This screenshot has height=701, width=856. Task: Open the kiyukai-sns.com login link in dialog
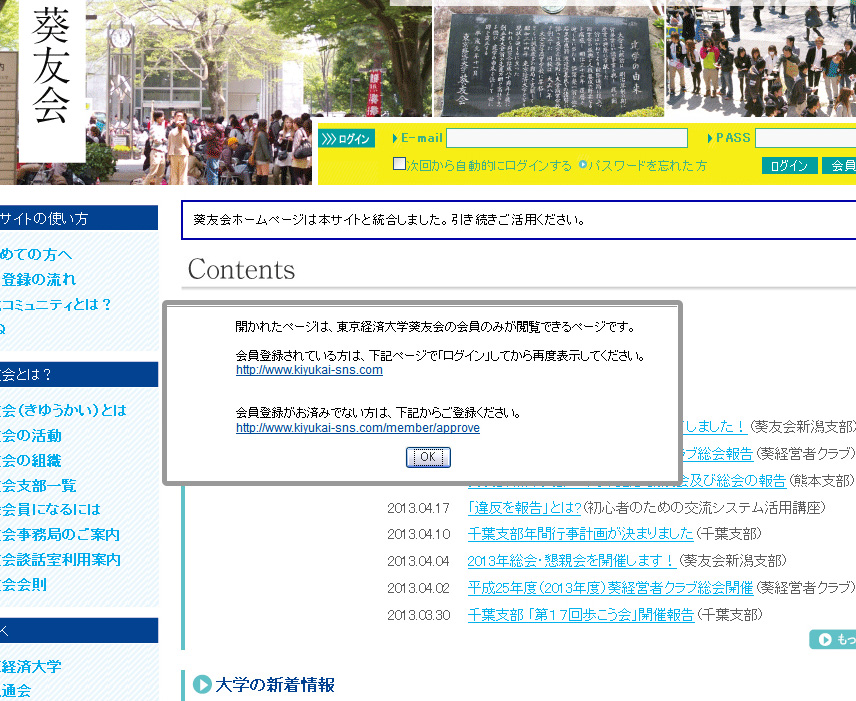pos(309,370)
